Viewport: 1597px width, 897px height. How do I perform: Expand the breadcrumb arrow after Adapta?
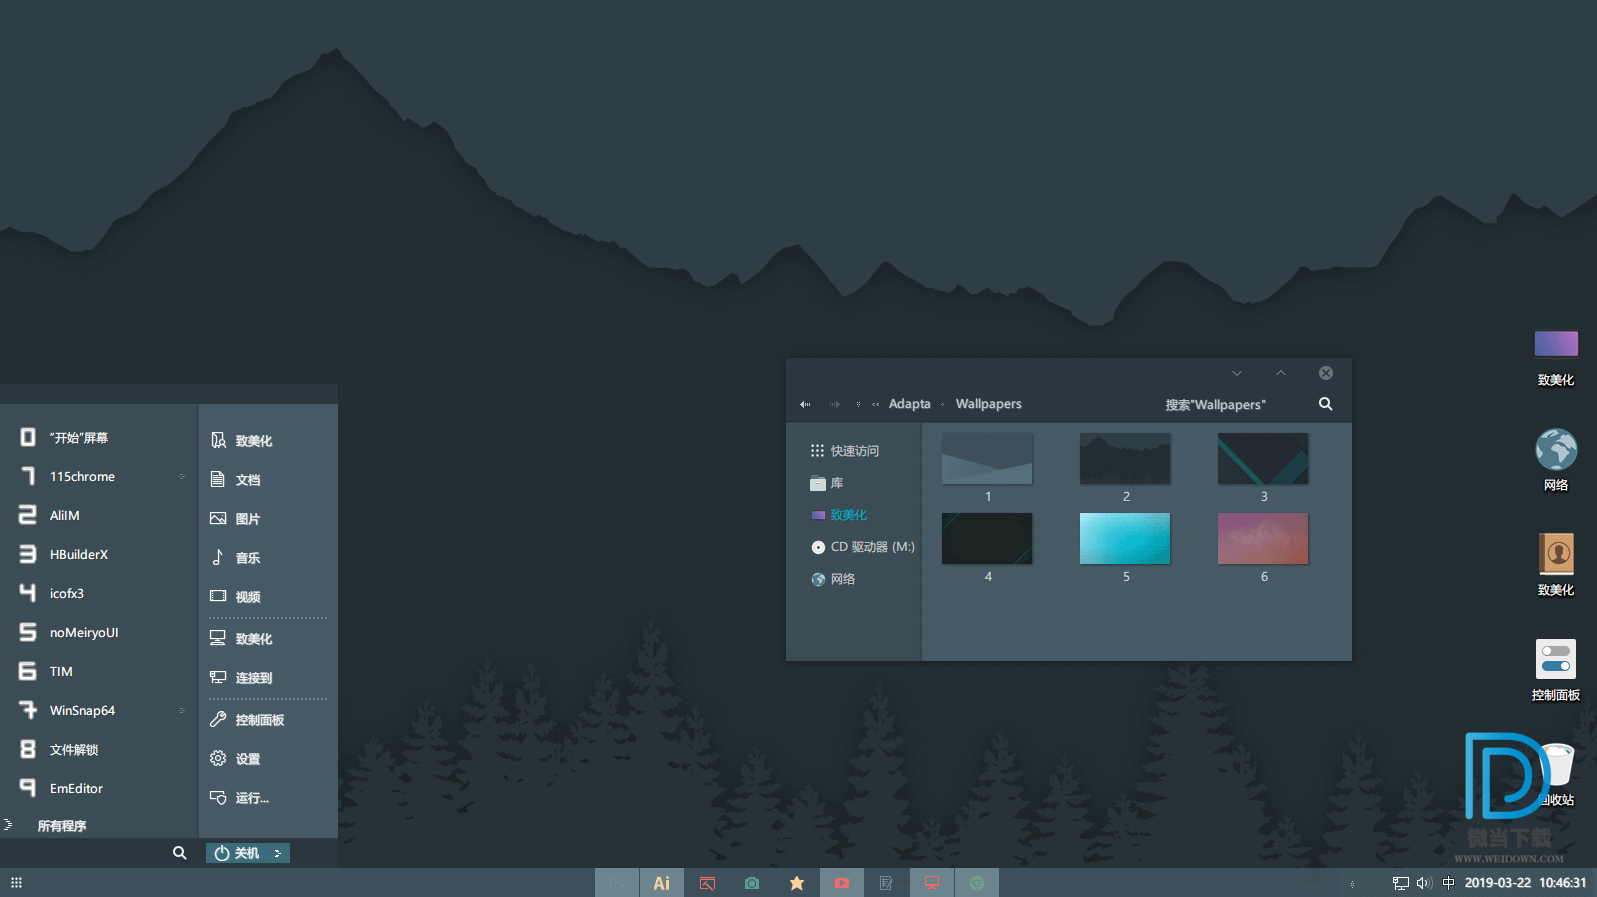pyautogui.click(x=942, y=405)
